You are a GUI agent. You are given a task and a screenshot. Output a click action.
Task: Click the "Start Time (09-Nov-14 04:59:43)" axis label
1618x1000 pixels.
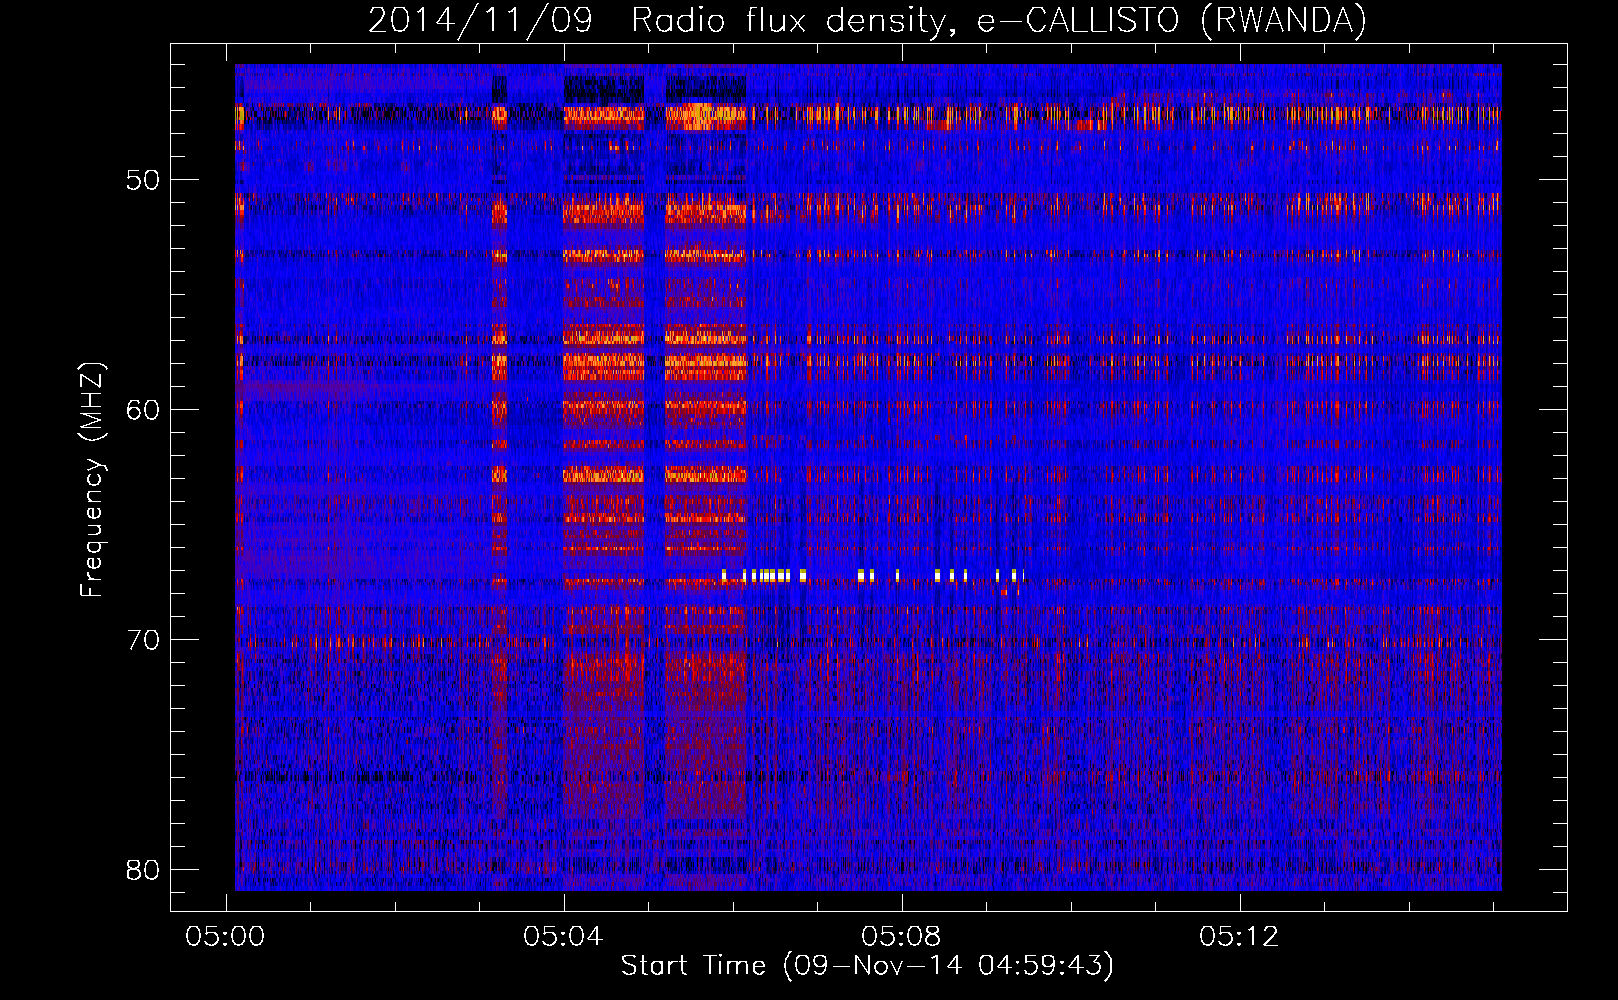(x=867, y=966)
